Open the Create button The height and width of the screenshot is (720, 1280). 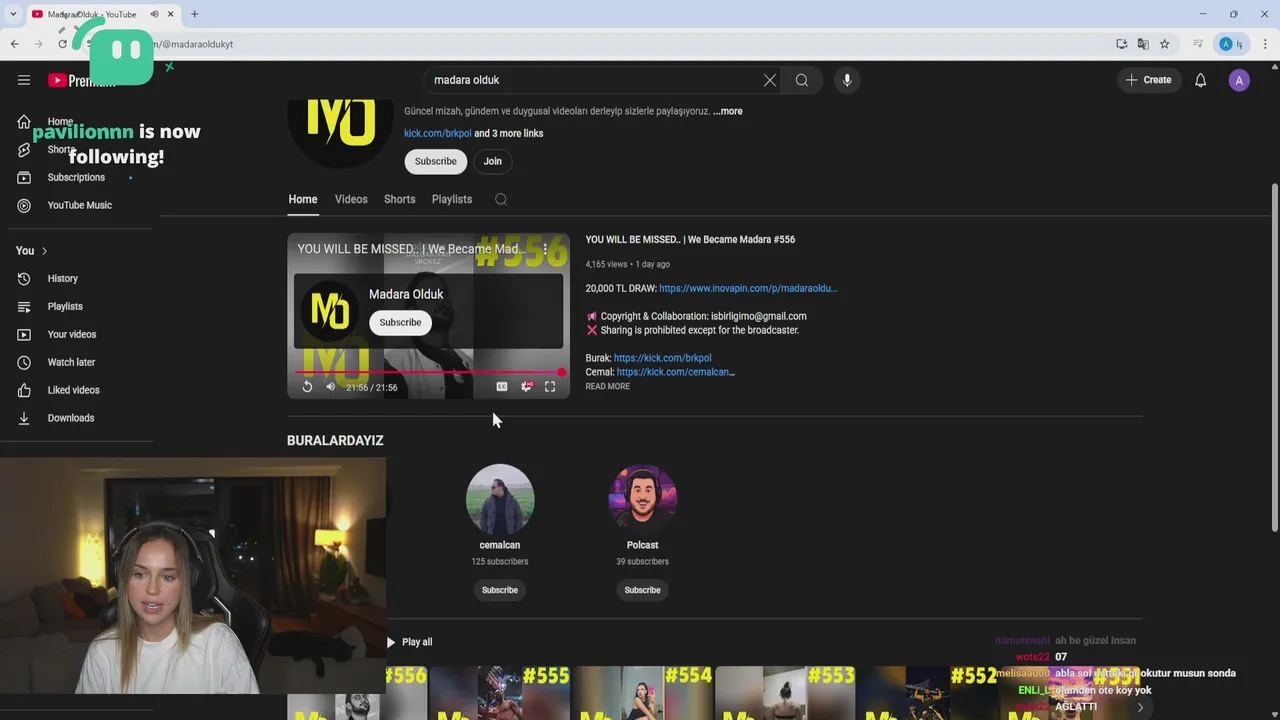[x=1147, y=80]
